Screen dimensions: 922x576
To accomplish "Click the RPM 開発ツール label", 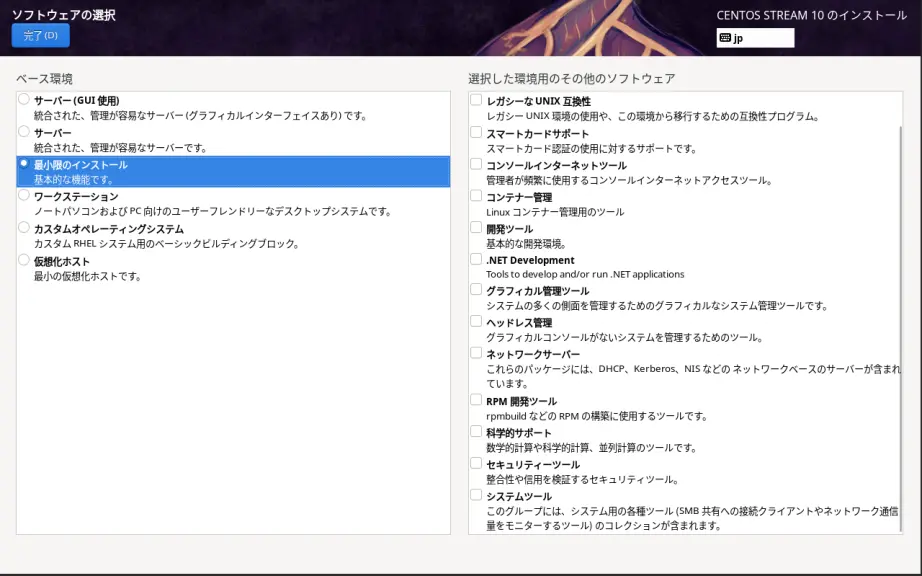I will point(521,401).
